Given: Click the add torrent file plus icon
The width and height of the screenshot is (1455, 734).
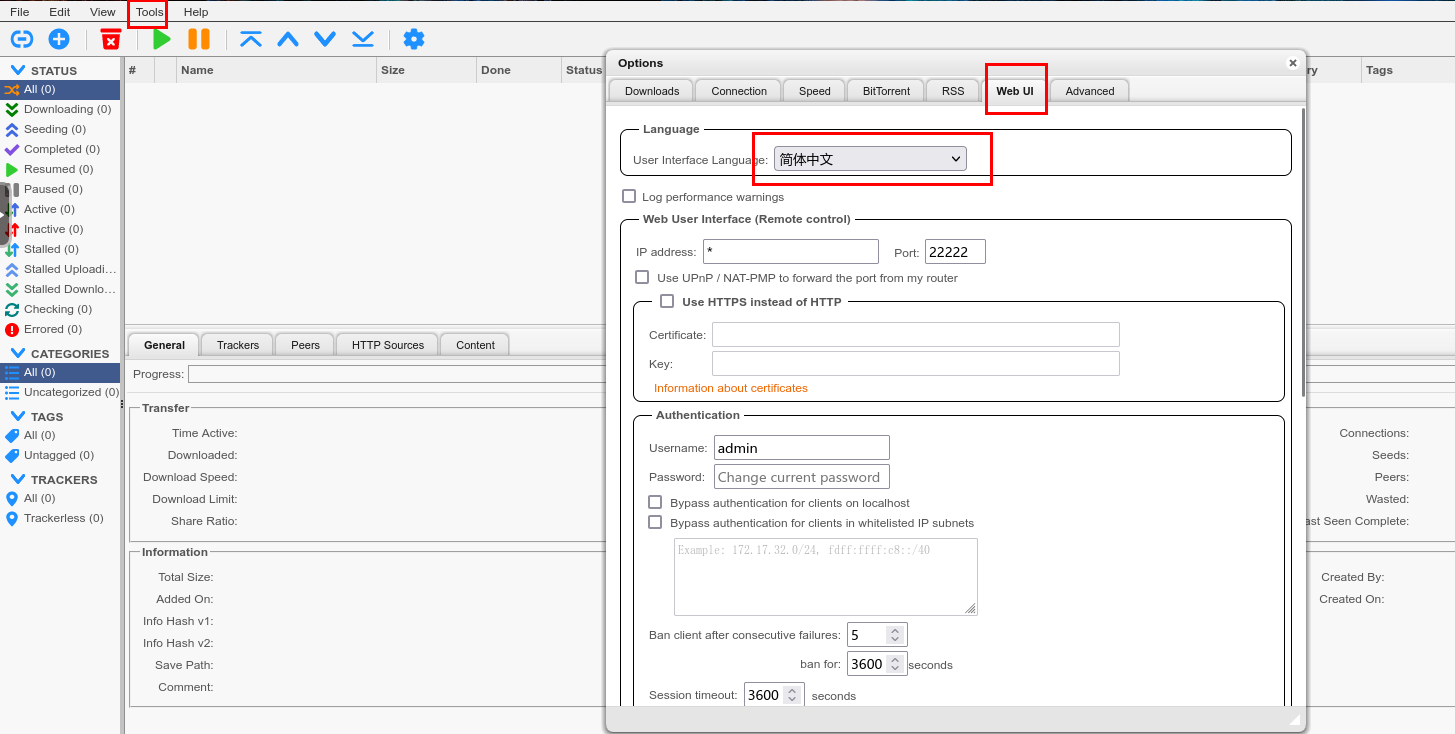Looking at the screenshot, I should [x=59, y=39].
